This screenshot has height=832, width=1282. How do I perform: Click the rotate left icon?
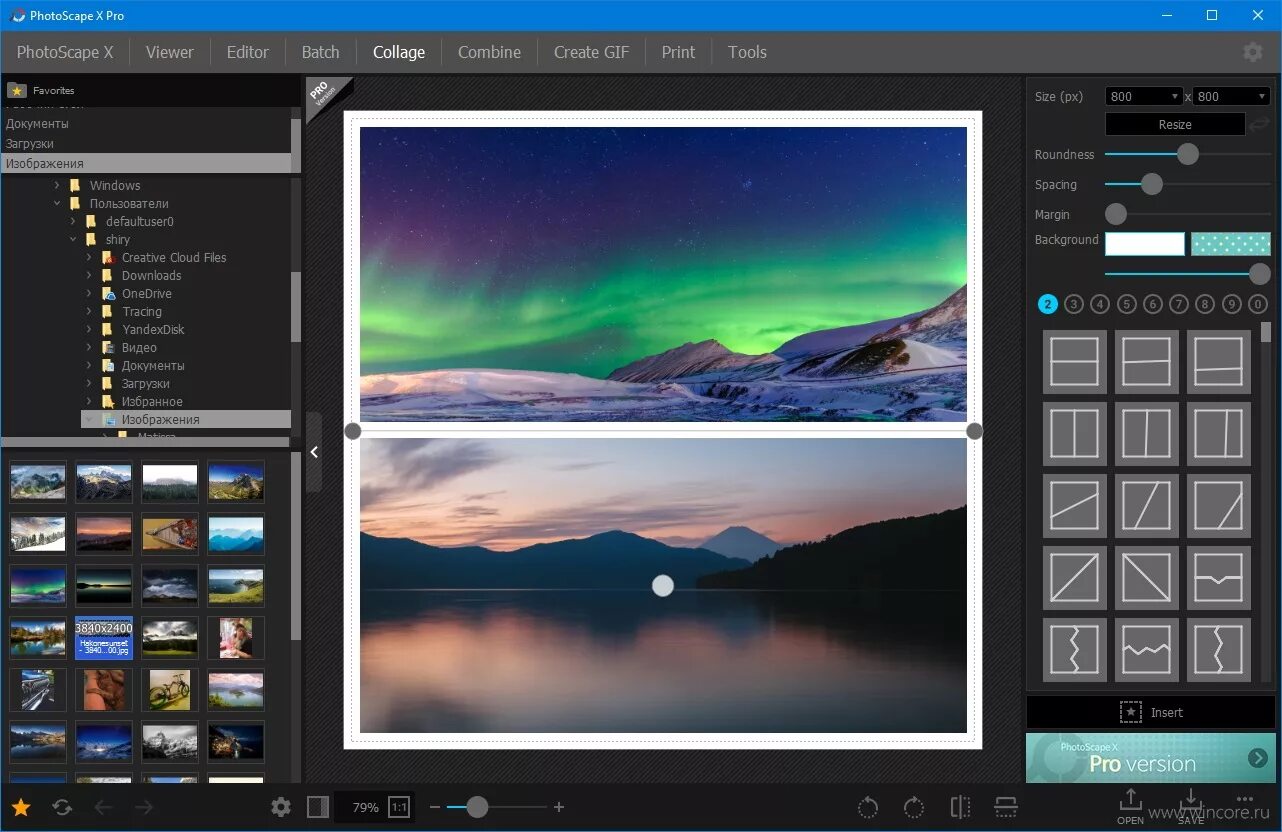[867, 807]
